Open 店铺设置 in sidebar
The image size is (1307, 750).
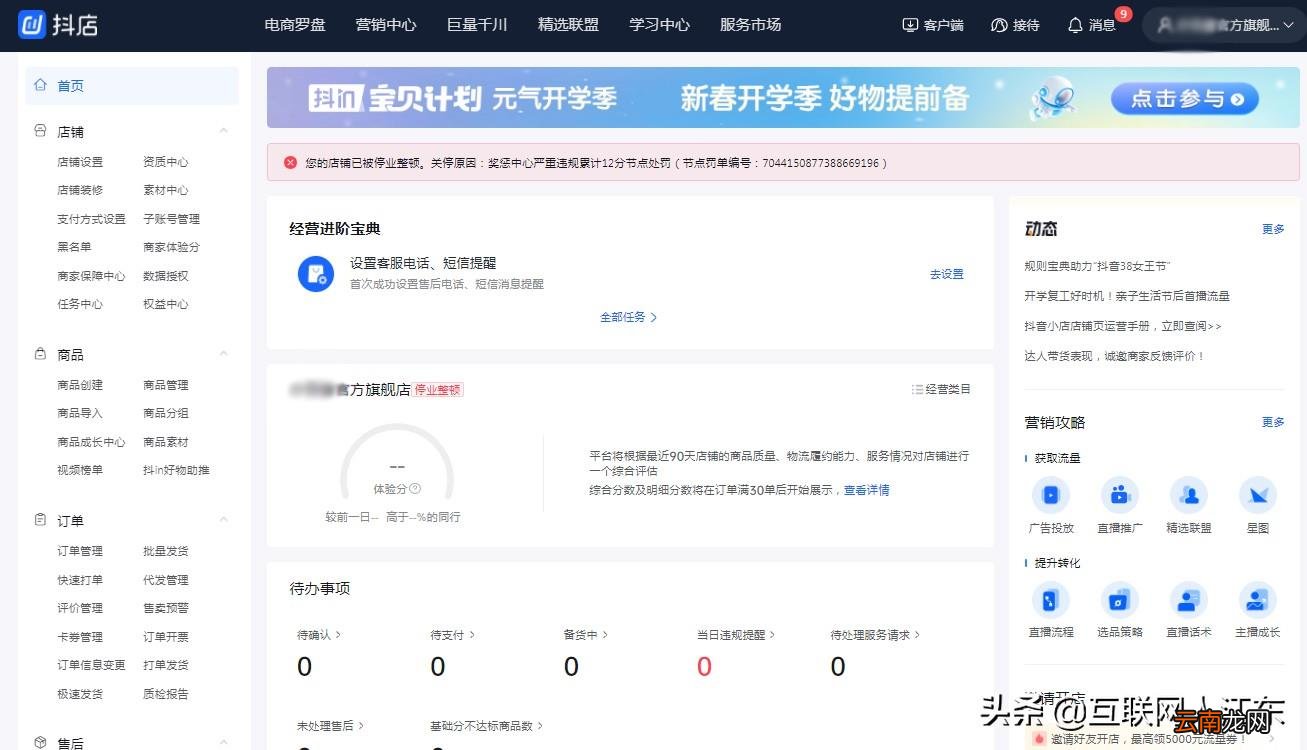[80, 162]
